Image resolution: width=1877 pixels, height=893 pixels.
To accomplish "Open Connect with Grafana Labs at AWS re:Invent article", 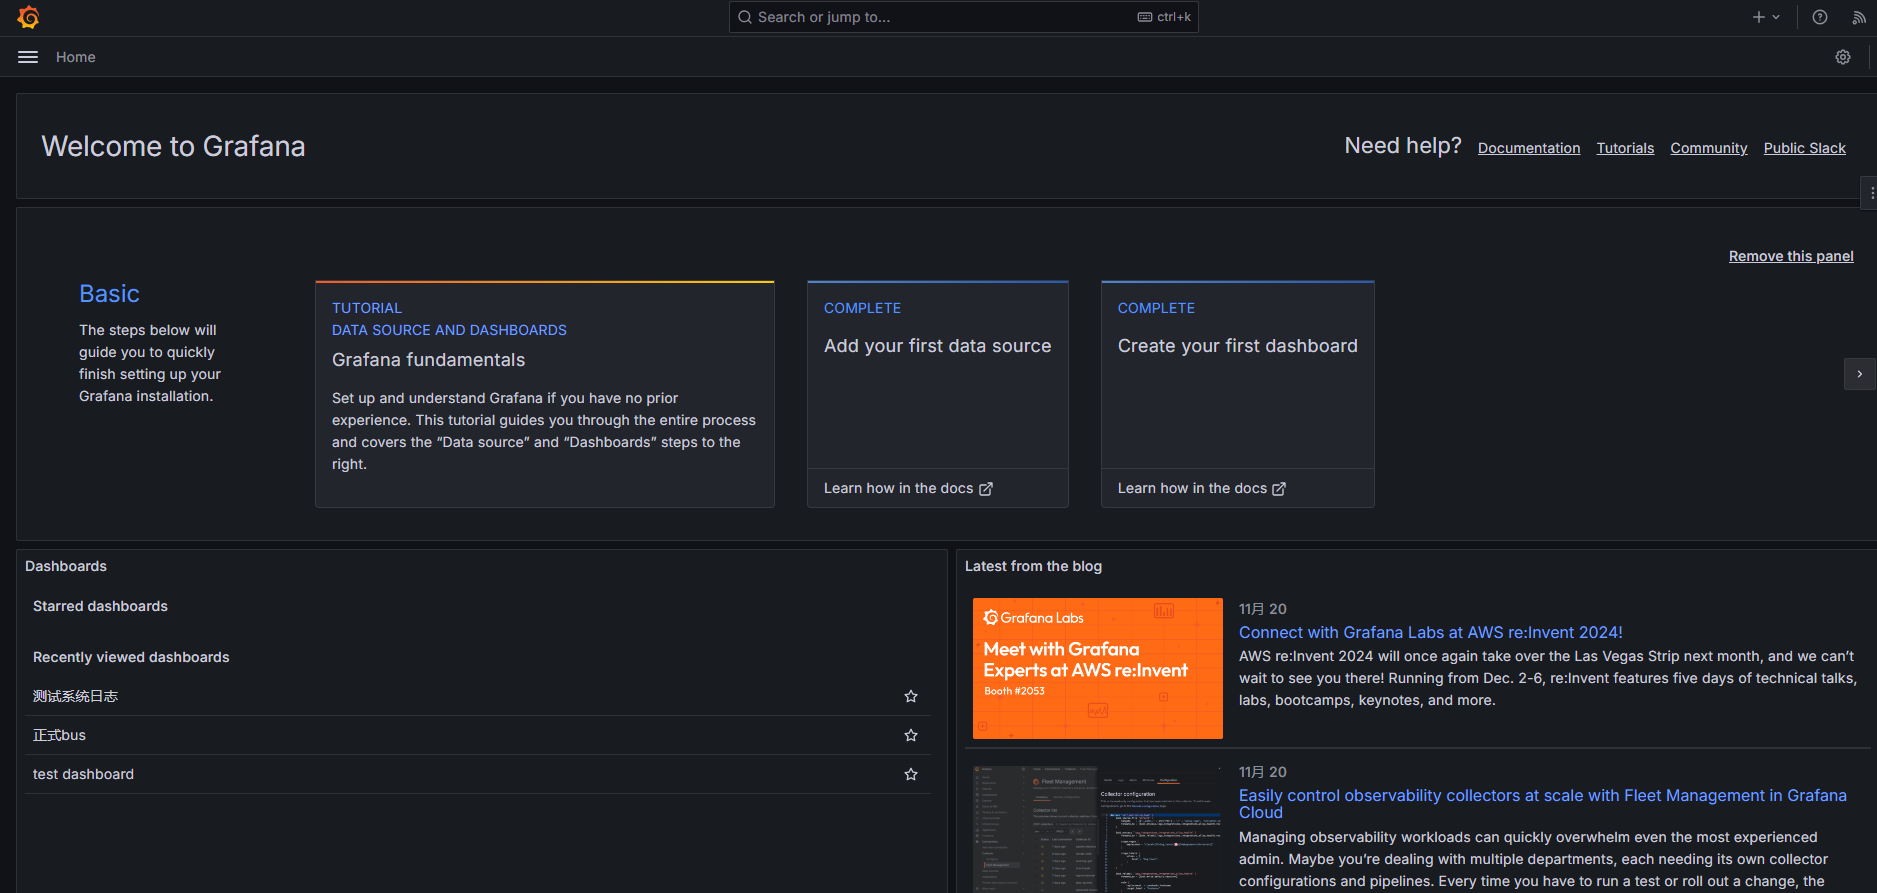I will pos(1431,632).
